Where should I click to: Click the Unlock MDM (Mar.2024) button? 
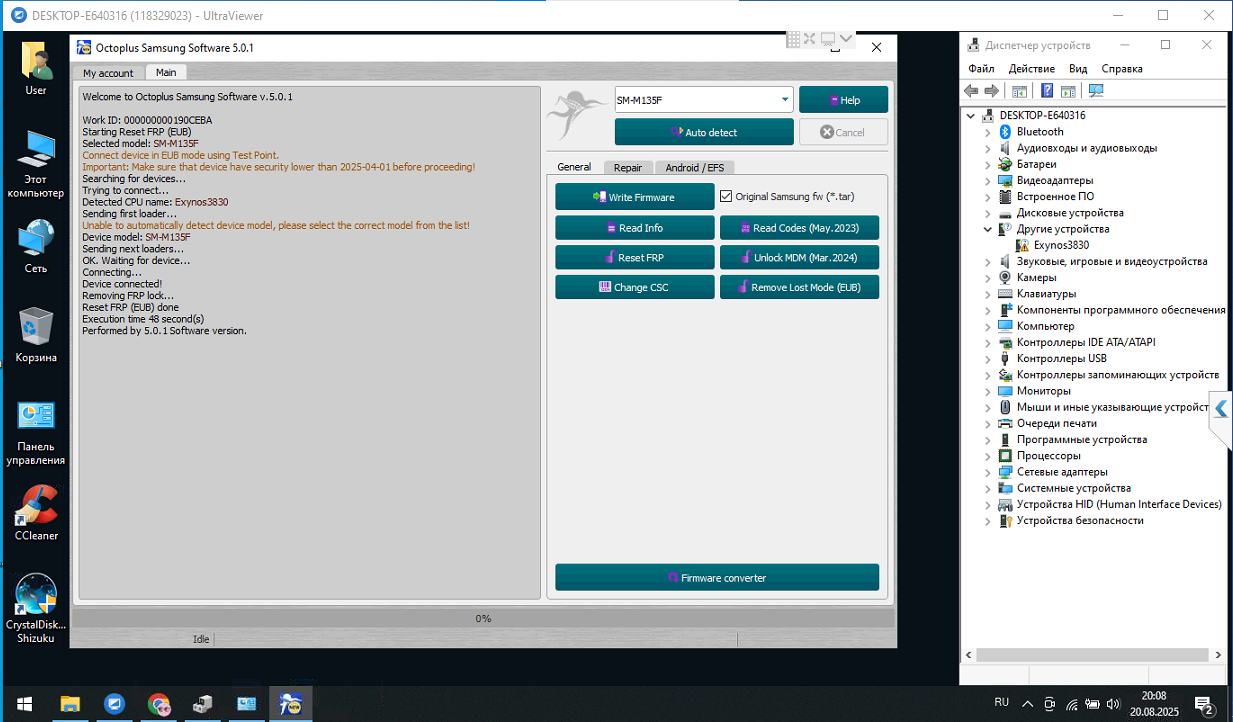click(800, 258)
